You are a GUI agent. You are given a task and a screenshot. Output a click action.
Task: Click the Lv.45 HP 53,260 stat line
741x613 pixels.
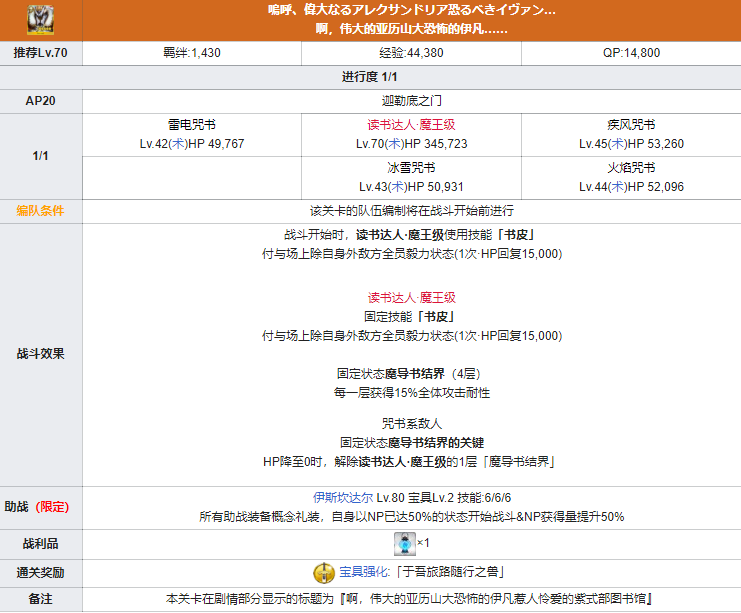click(631, 144)
